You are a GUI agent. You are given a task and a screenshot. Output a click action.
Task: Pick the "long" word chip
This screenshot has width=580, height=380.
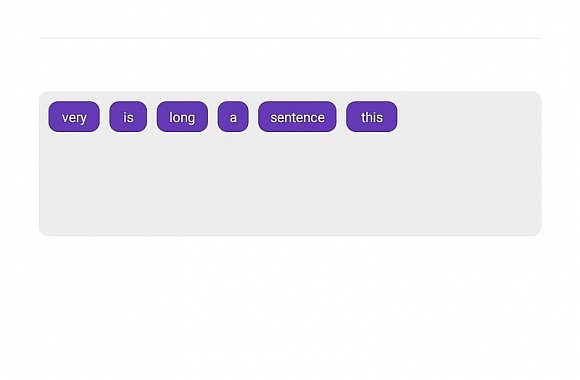[x=182, y=117]
